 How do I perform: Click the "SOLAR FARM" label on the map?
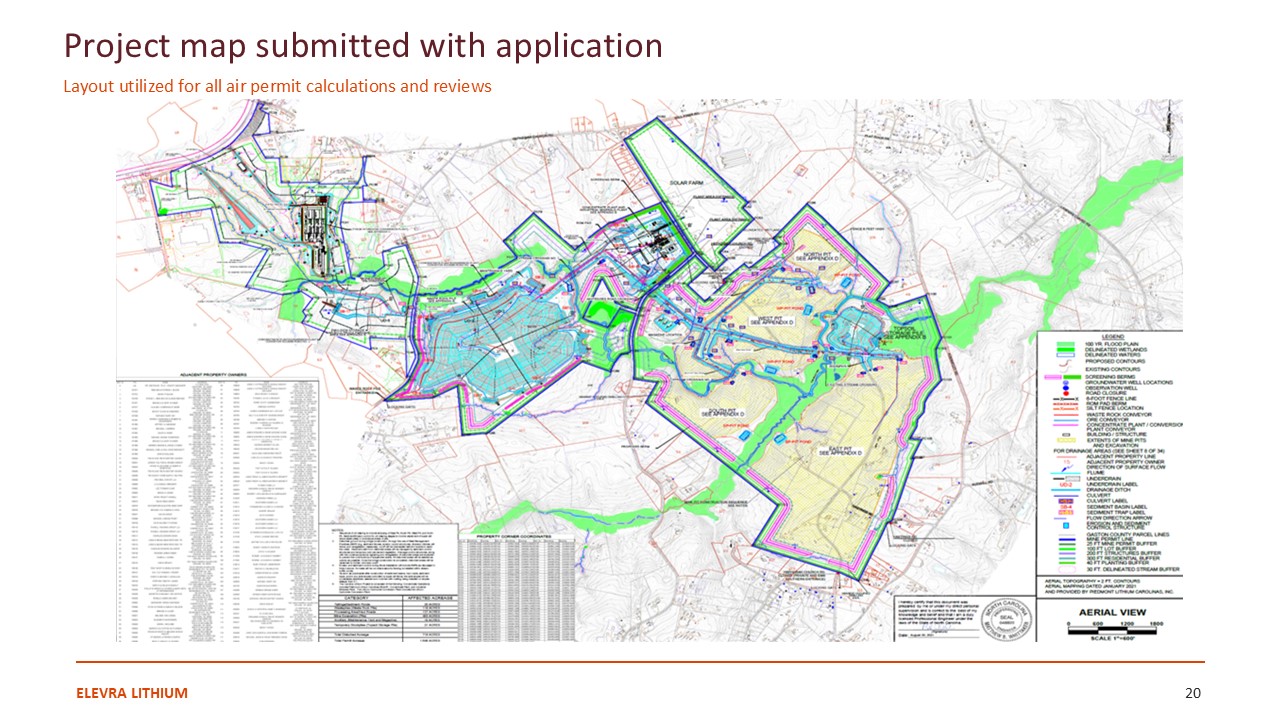688,185
